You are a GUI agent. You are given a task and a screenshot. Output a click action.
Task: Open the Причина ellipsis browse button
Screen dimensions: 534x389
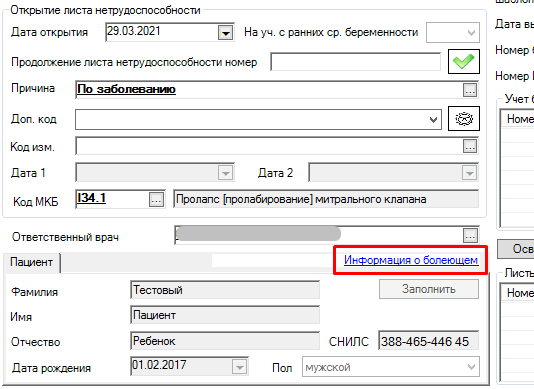pos(470,90)
